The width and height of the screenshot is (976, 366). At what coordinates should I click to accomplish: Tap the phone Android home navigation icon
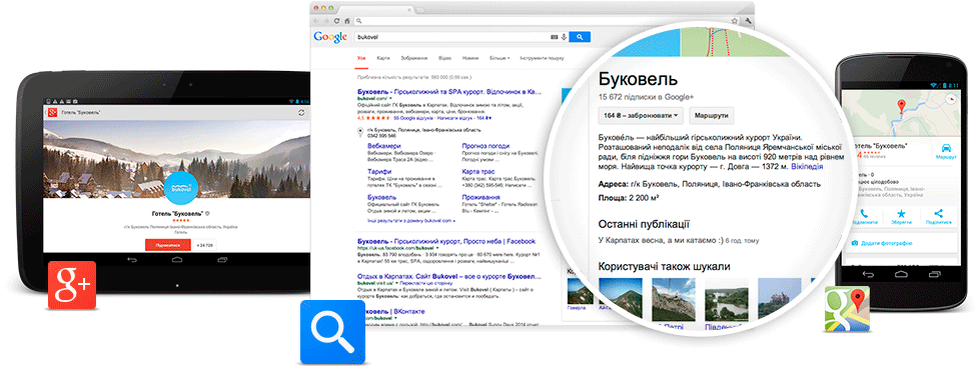point(901,274)
